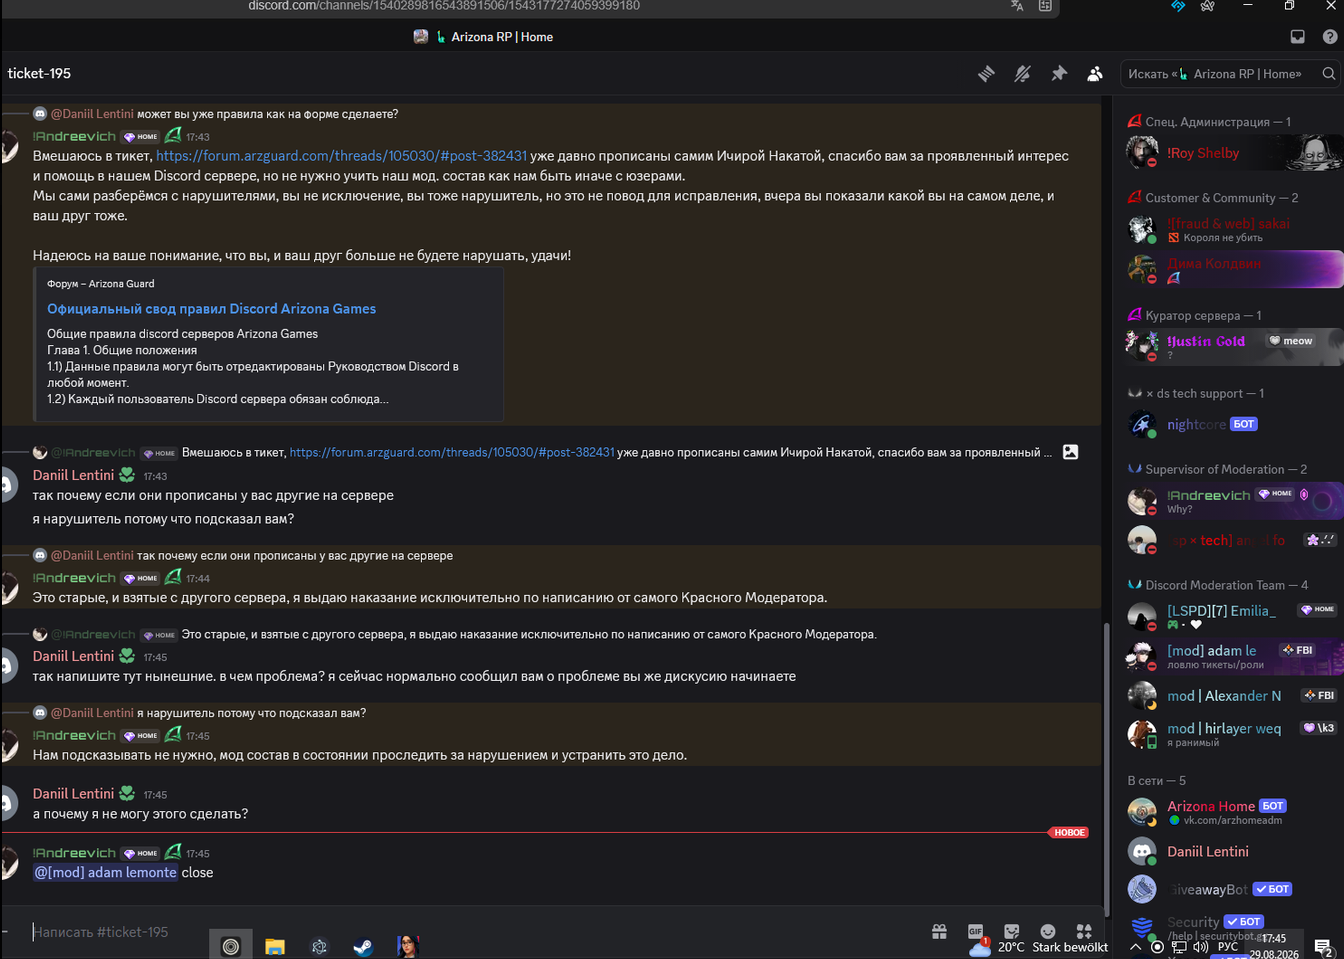Click Daniil Lentini in the member list
This screenshot has height=959, width=1344.
point(1233,852)
